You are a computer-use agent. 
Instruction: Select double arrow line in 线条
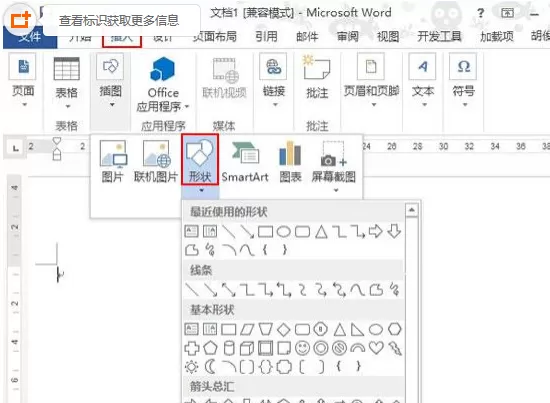(x=229, y=290)
